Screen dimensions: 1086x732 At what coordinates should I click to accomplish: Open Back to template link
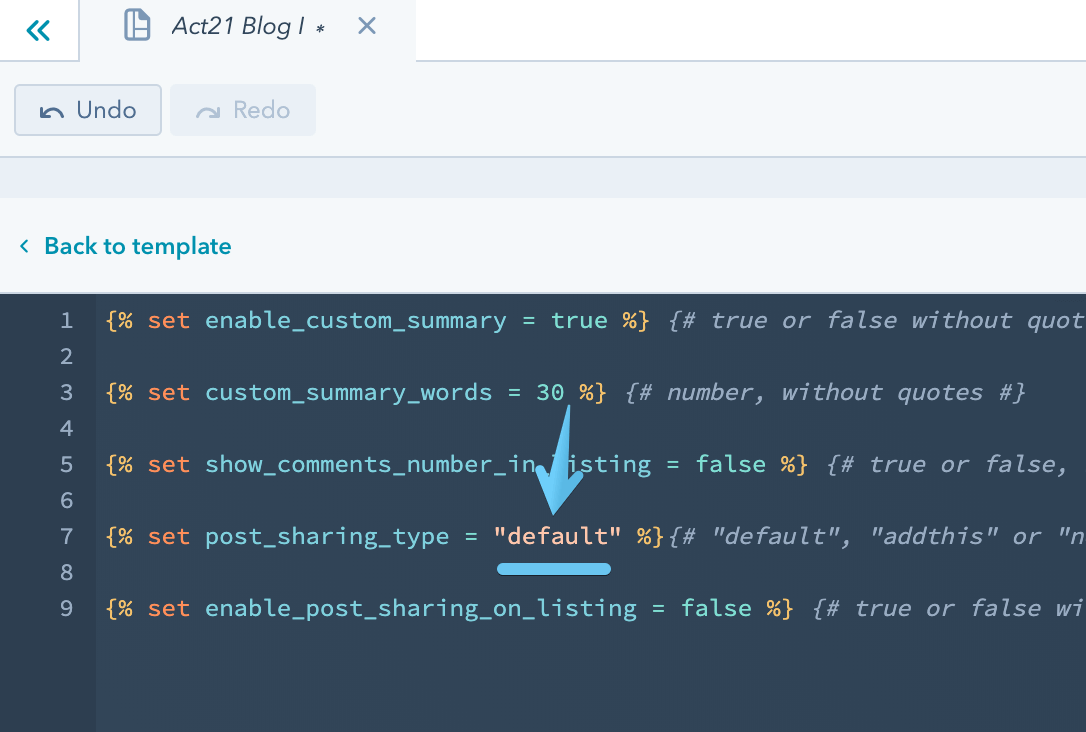[137, 246]
